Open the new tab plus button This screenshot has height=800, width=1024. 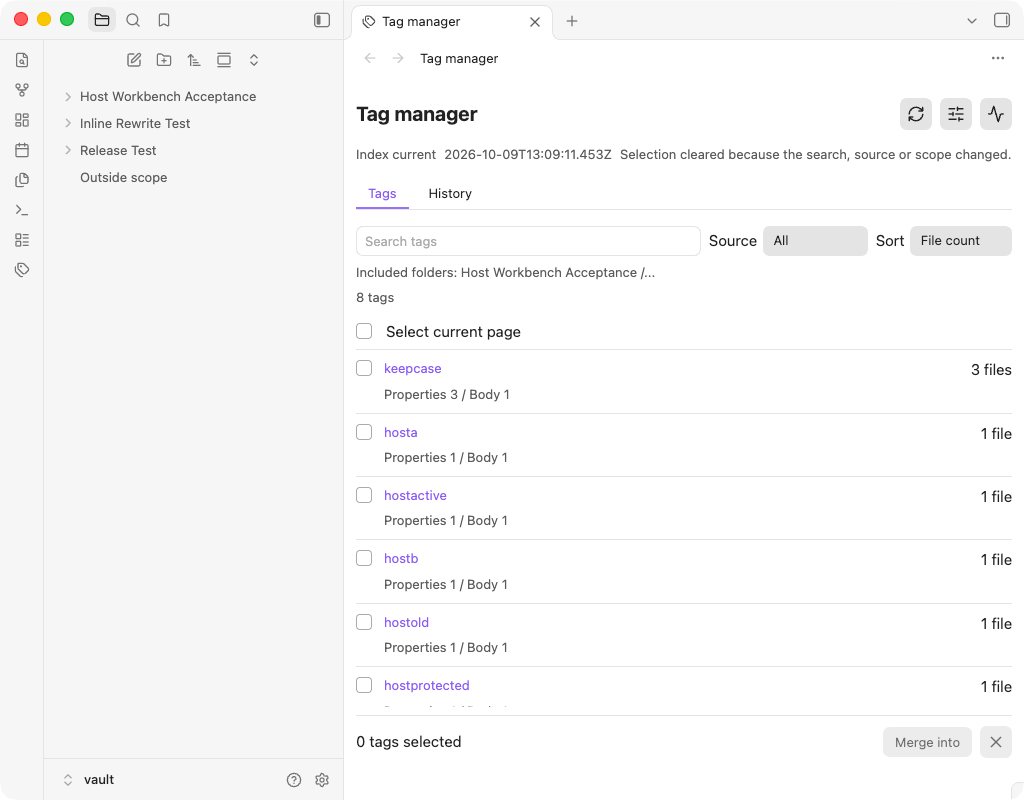(x=571, y=21)
